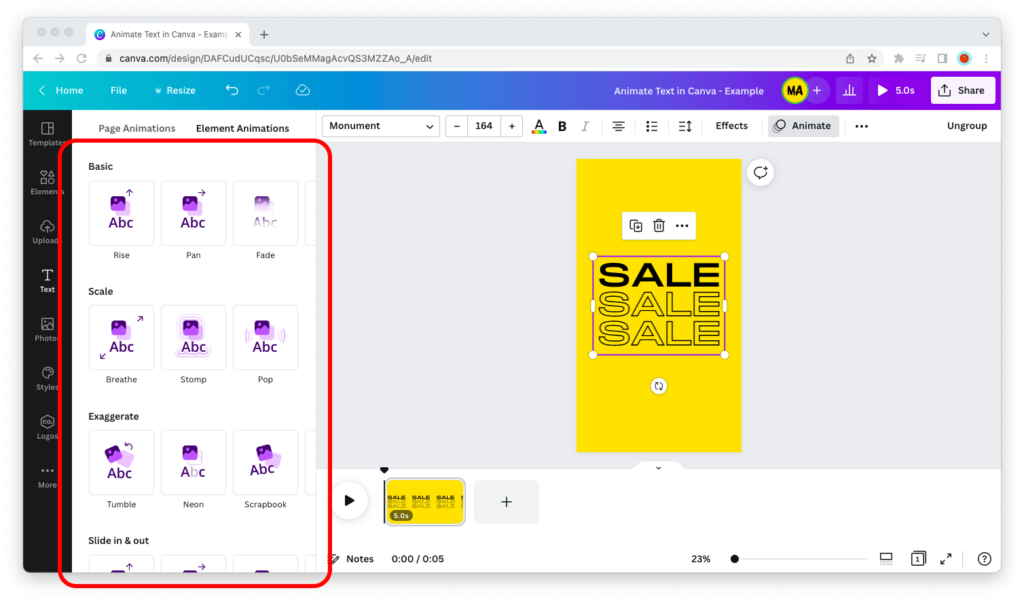Add a comment on the page

click(x=761, y=173)
